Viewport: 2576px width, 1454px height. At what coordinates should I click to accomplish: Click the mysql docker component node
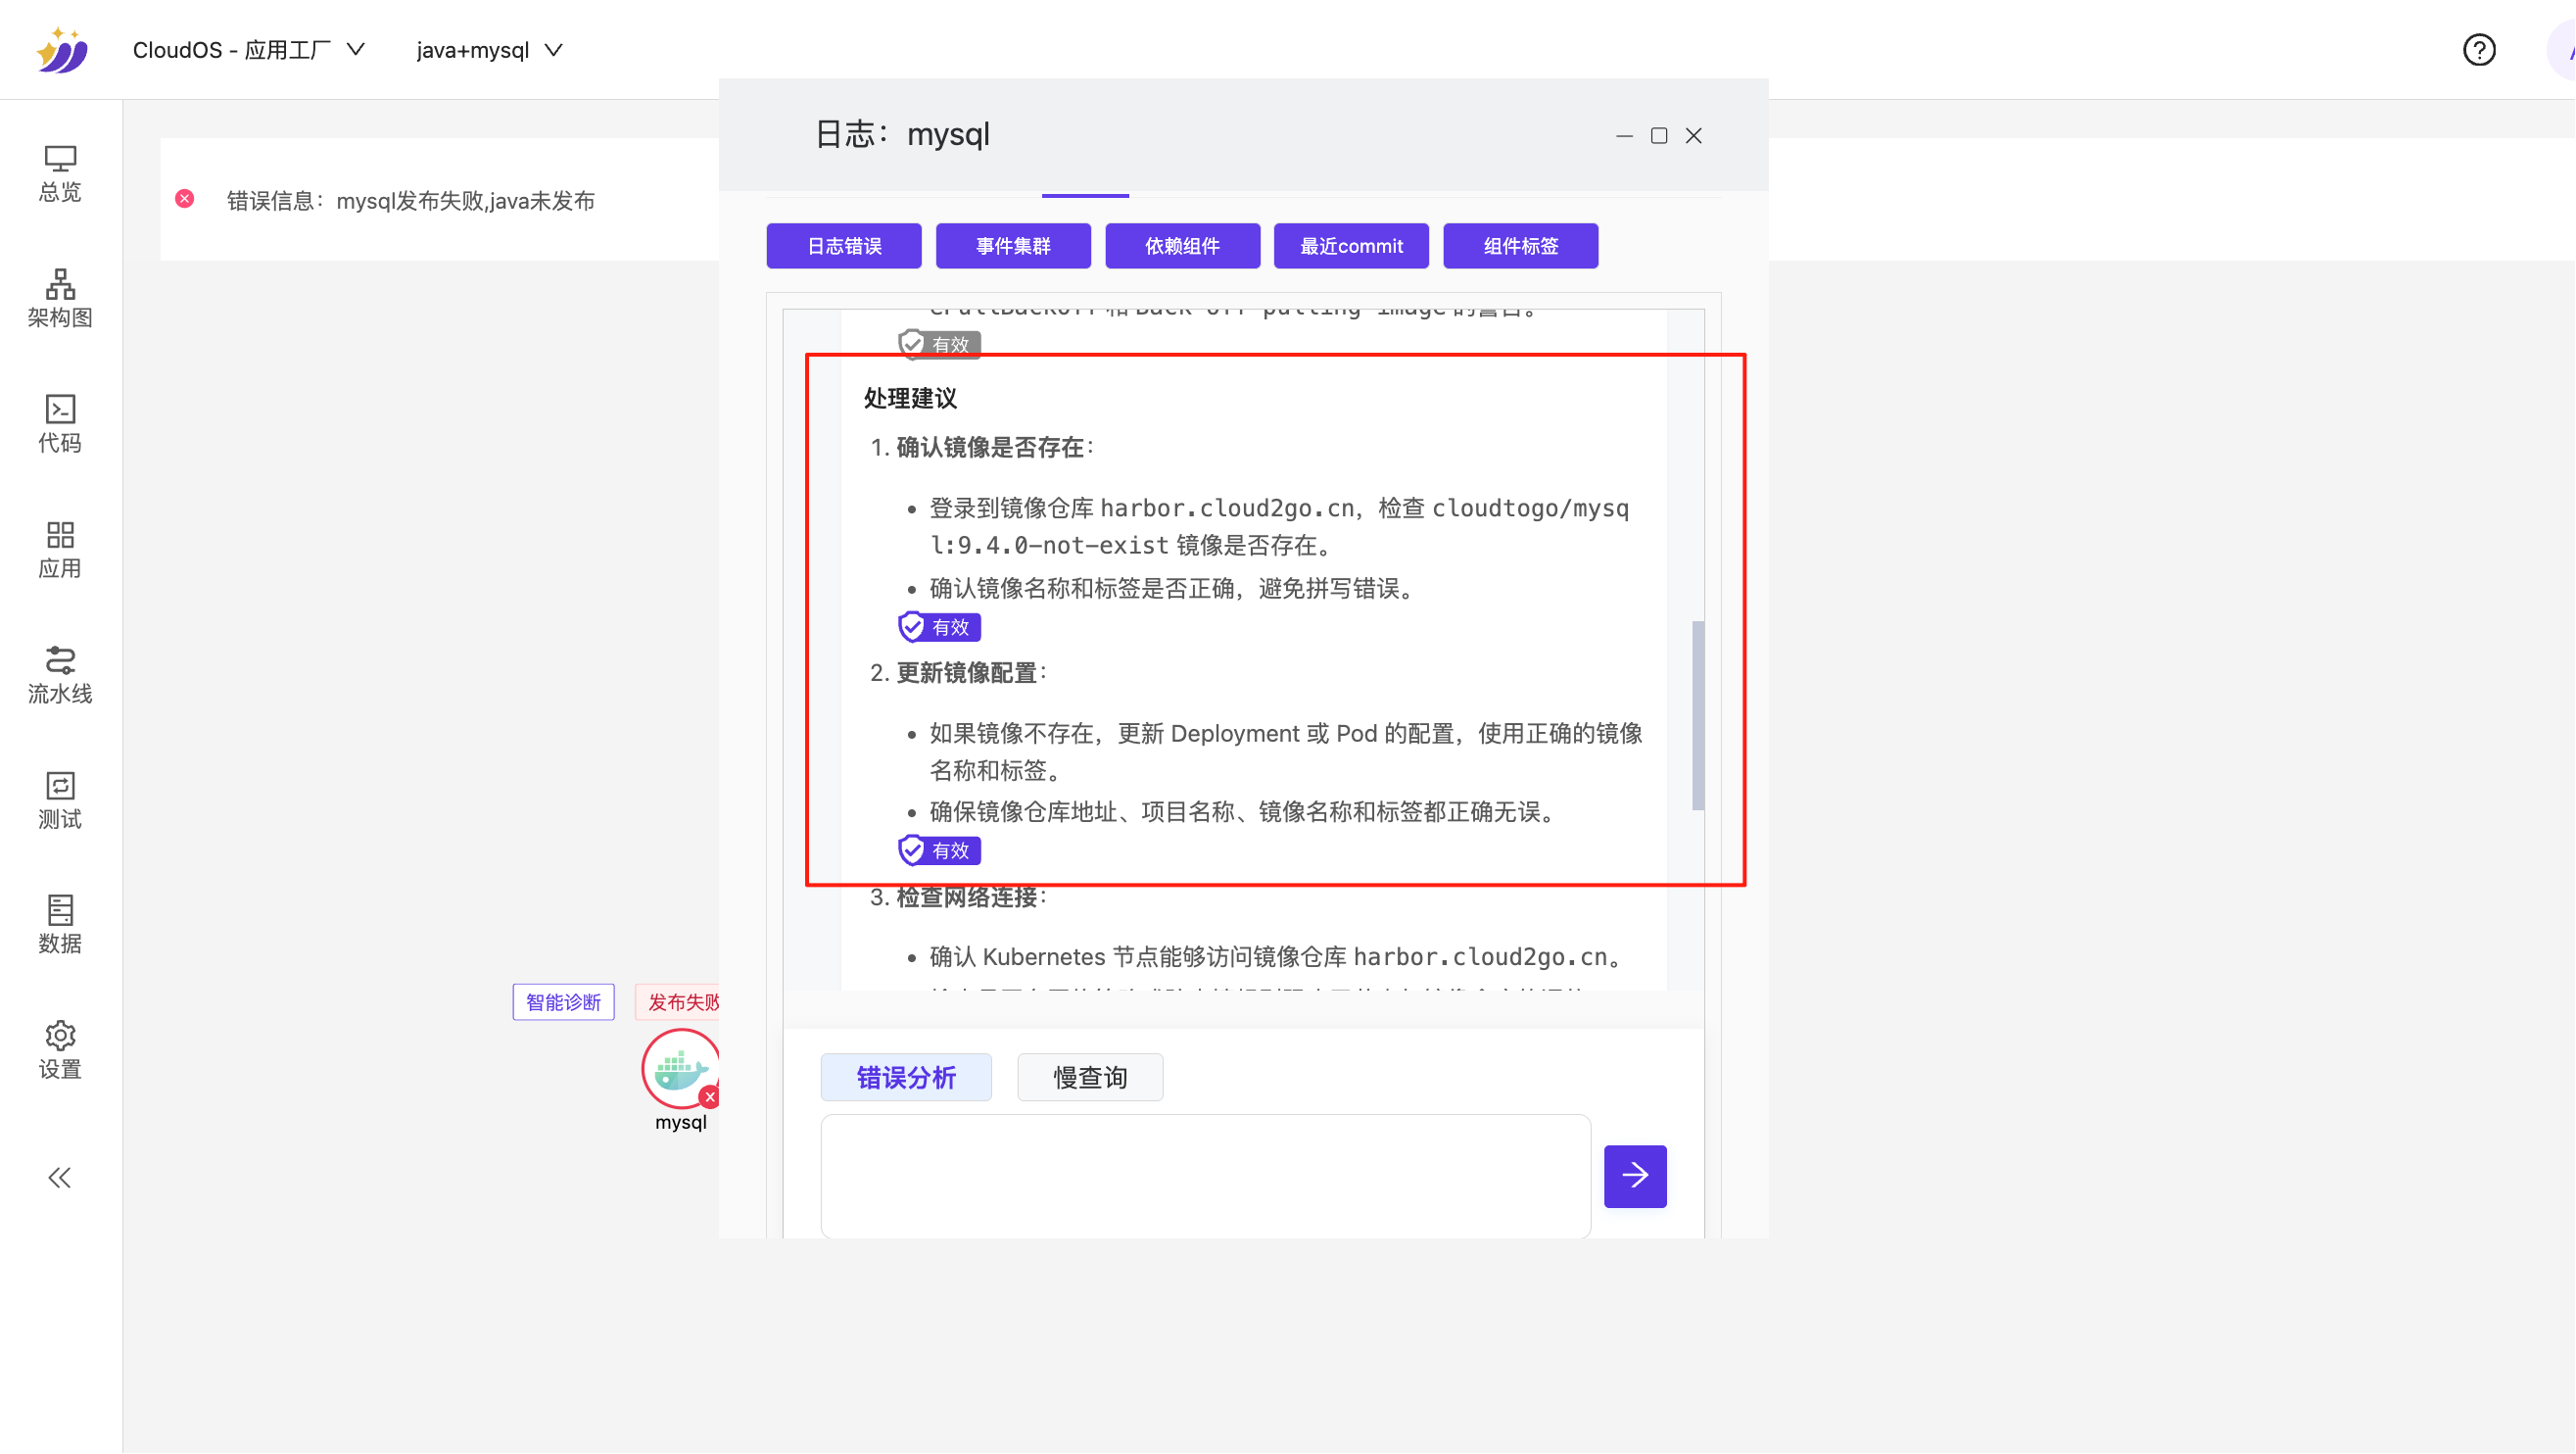[x=680, y=1070]
